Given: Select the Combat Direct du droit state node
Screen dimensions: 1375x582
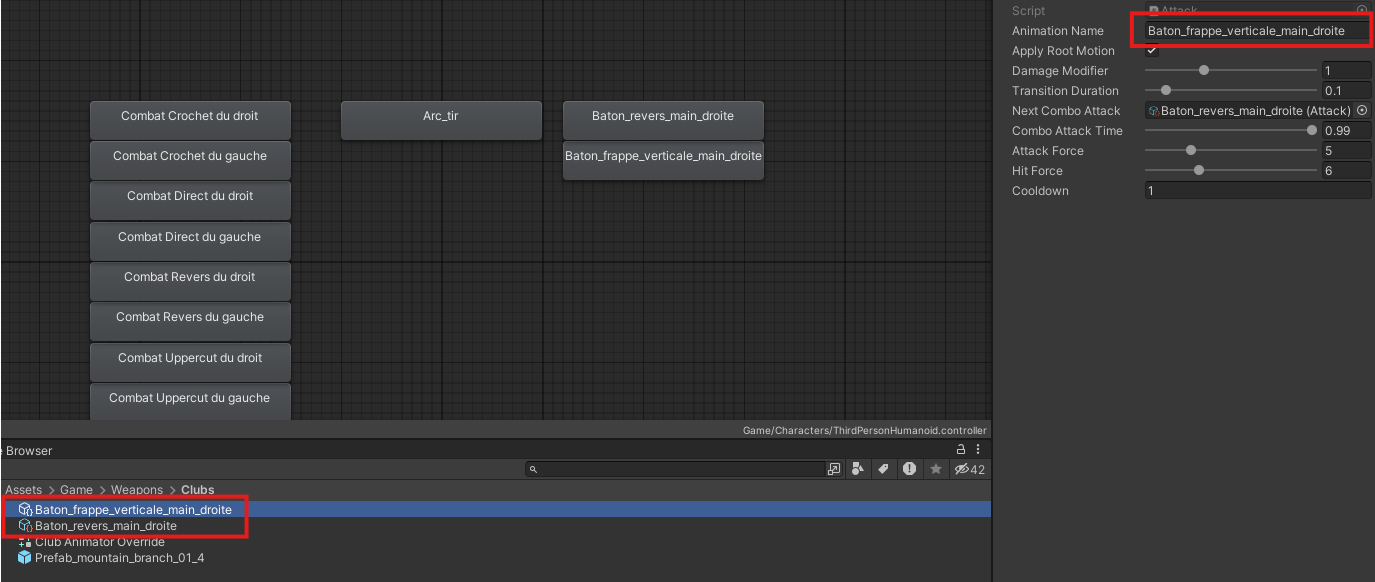Looking at the screenshot, I should 190,200.
